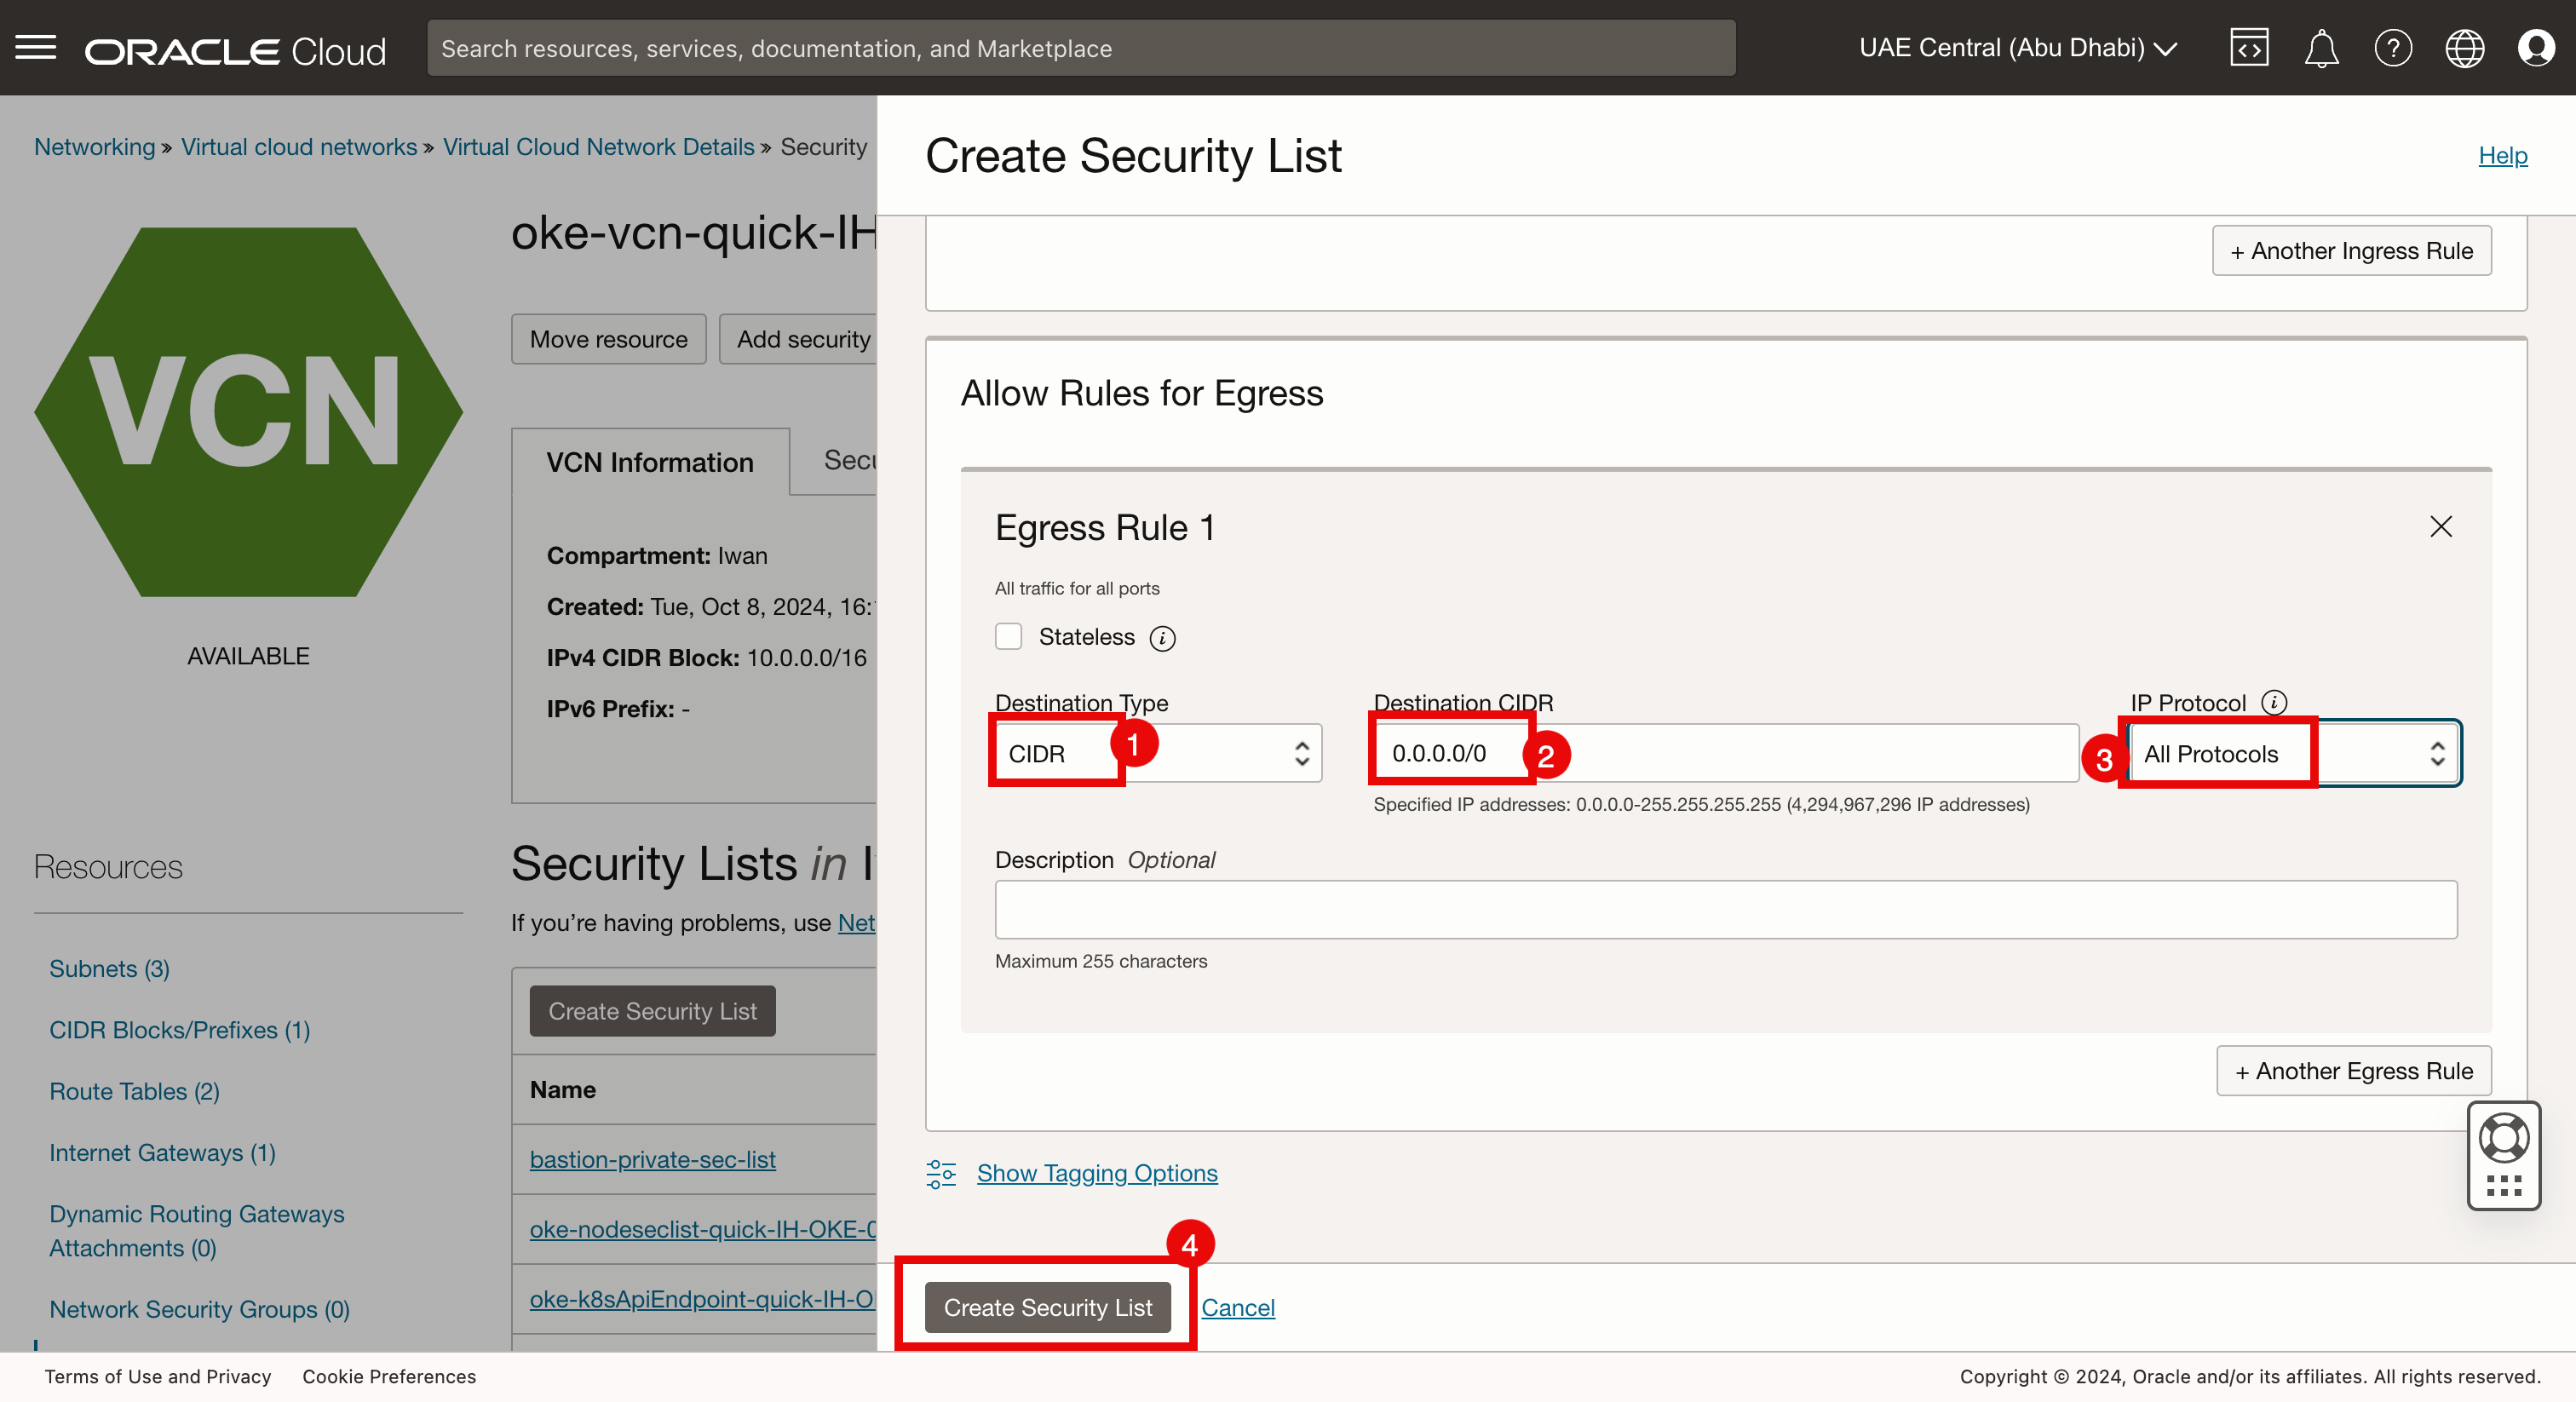The image size is (2576, 1402).
Task: Expand the UAE Central region selector
Action: pyautogui.click(x=2017, y=47)
